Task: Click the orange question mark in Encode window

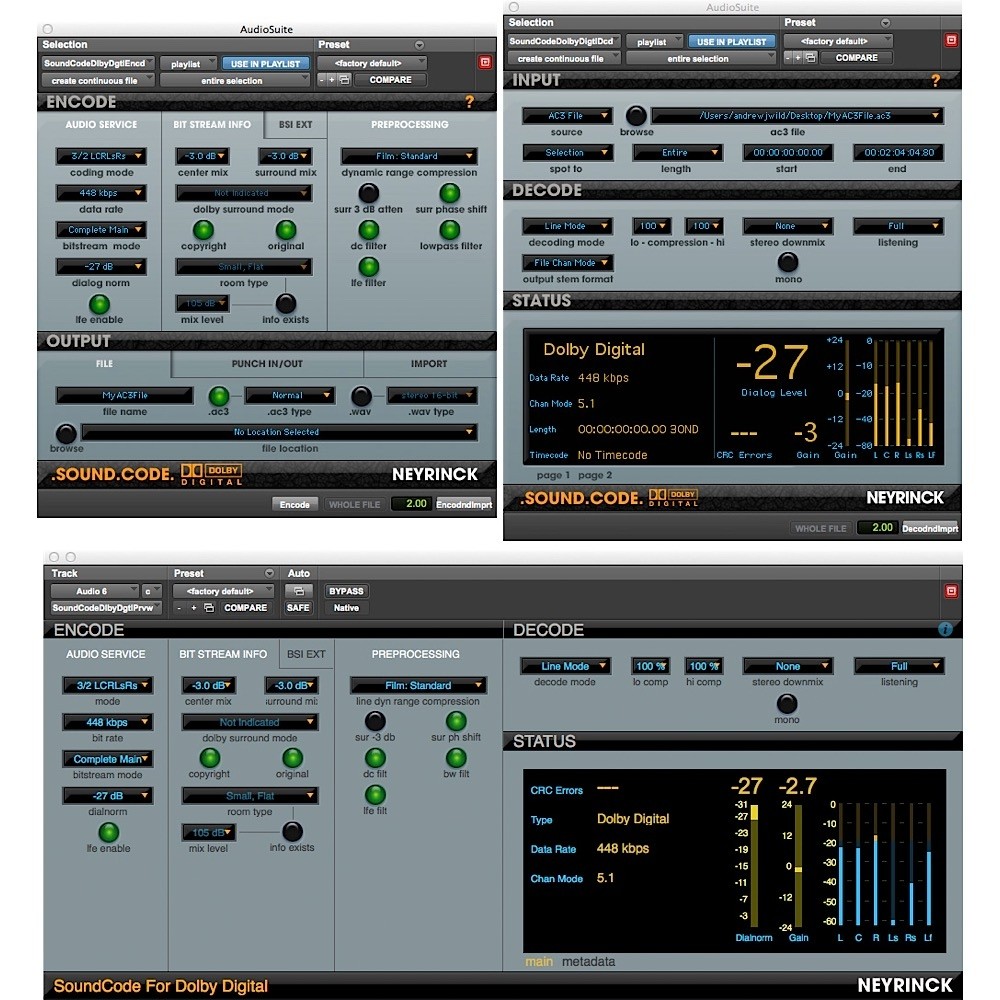Action: 469,101
